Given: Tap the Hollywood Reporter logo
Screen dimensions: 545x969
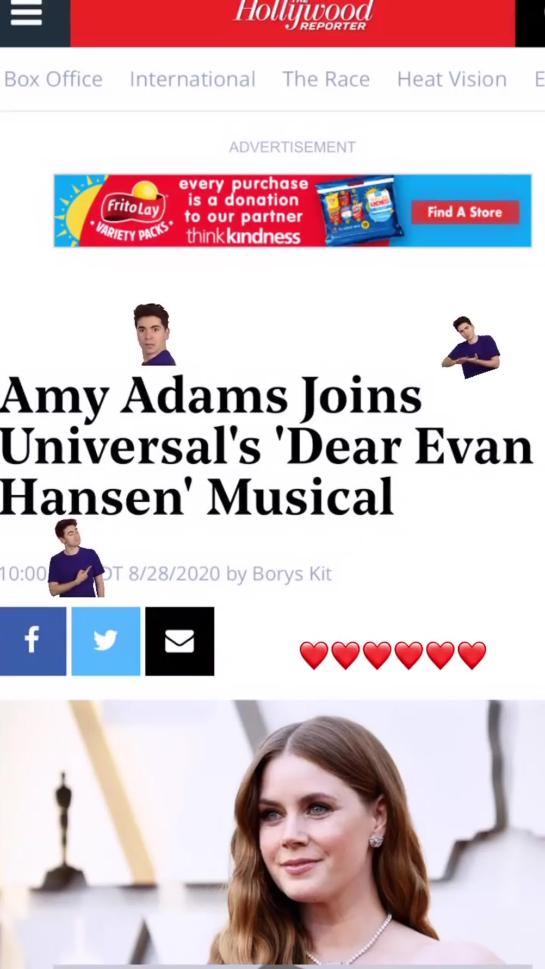Looking at the screenshot, I should click(304, 15).
